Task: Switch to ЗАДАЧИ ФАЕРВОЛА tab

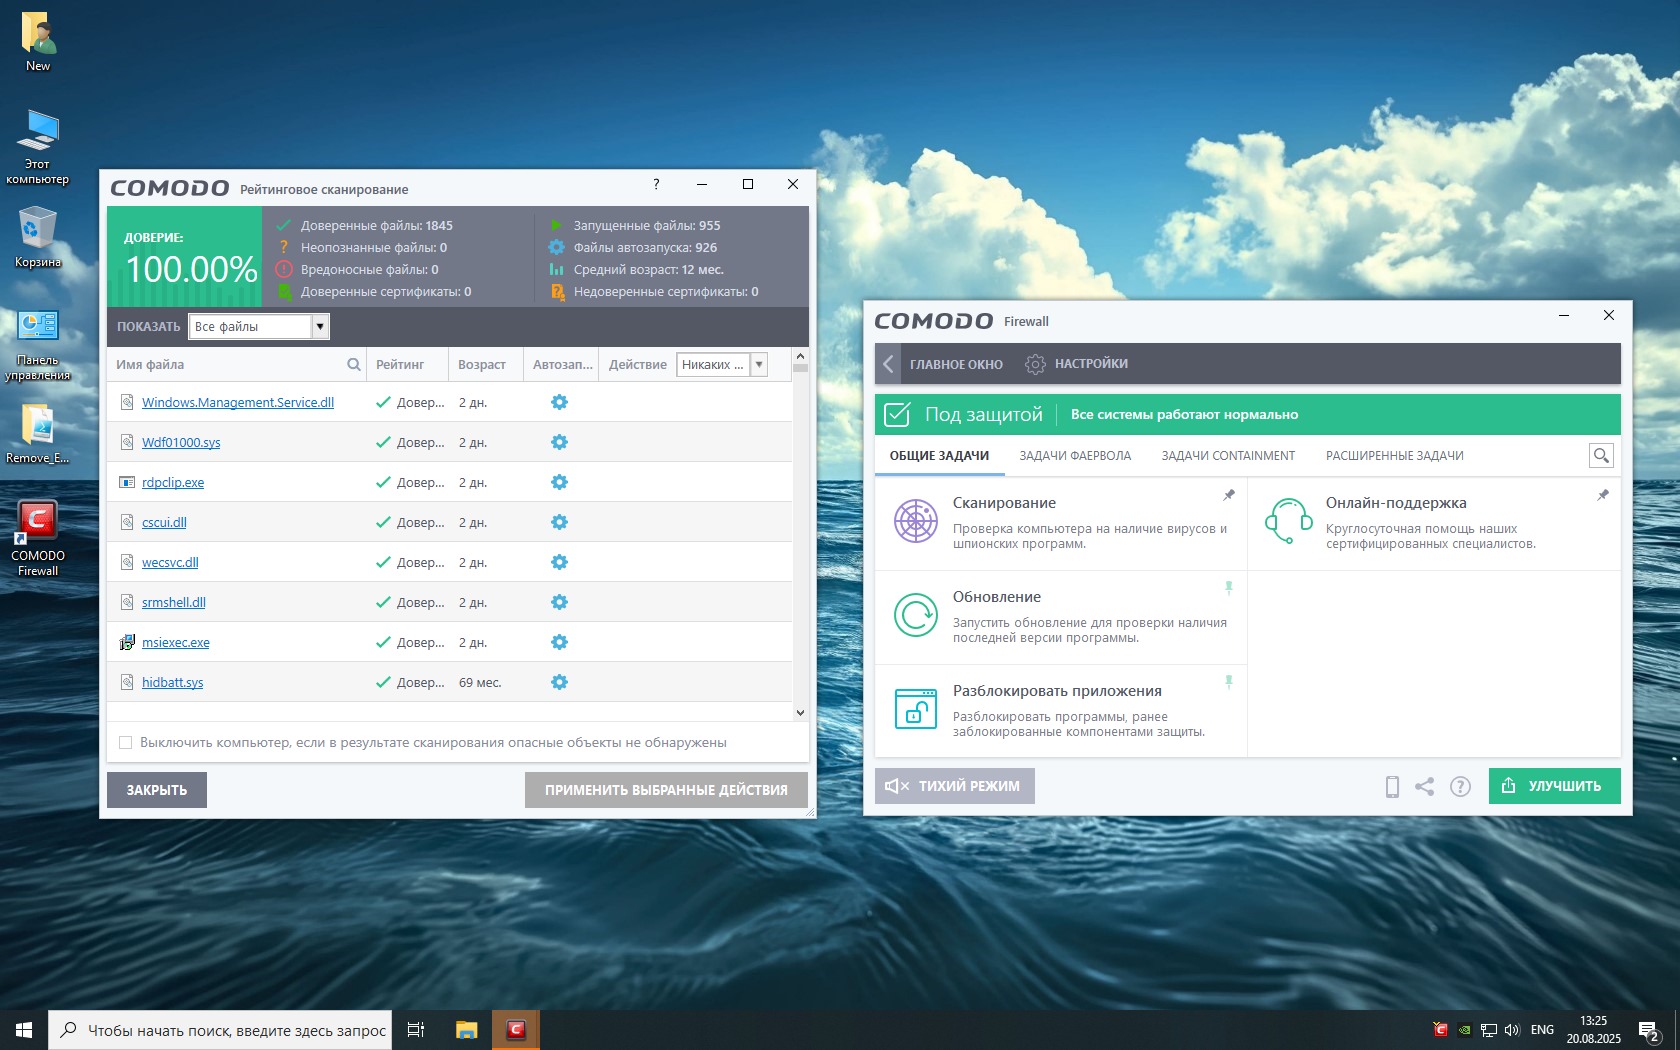Action: 1075,456
